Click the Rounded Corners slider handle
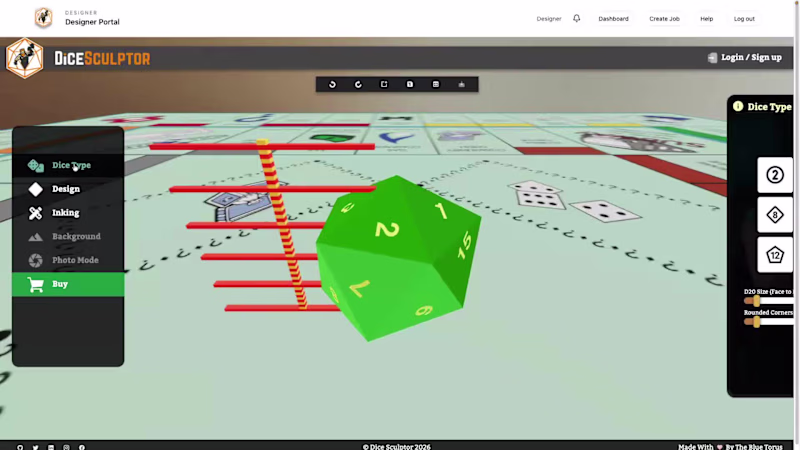Image resolution: width=800 pixels, height=450 pixels. (x=756, y=321)
